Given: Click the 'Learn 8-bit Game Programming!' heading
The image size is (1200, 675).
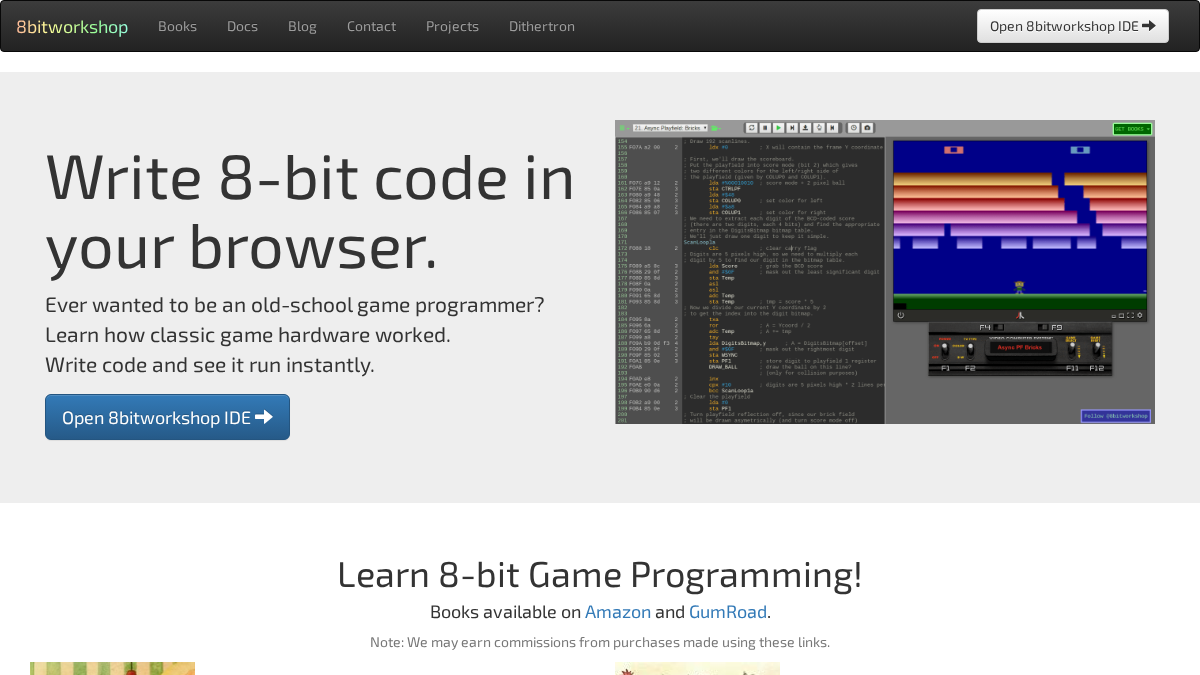Looking at the screenshot, I should 600,575.
